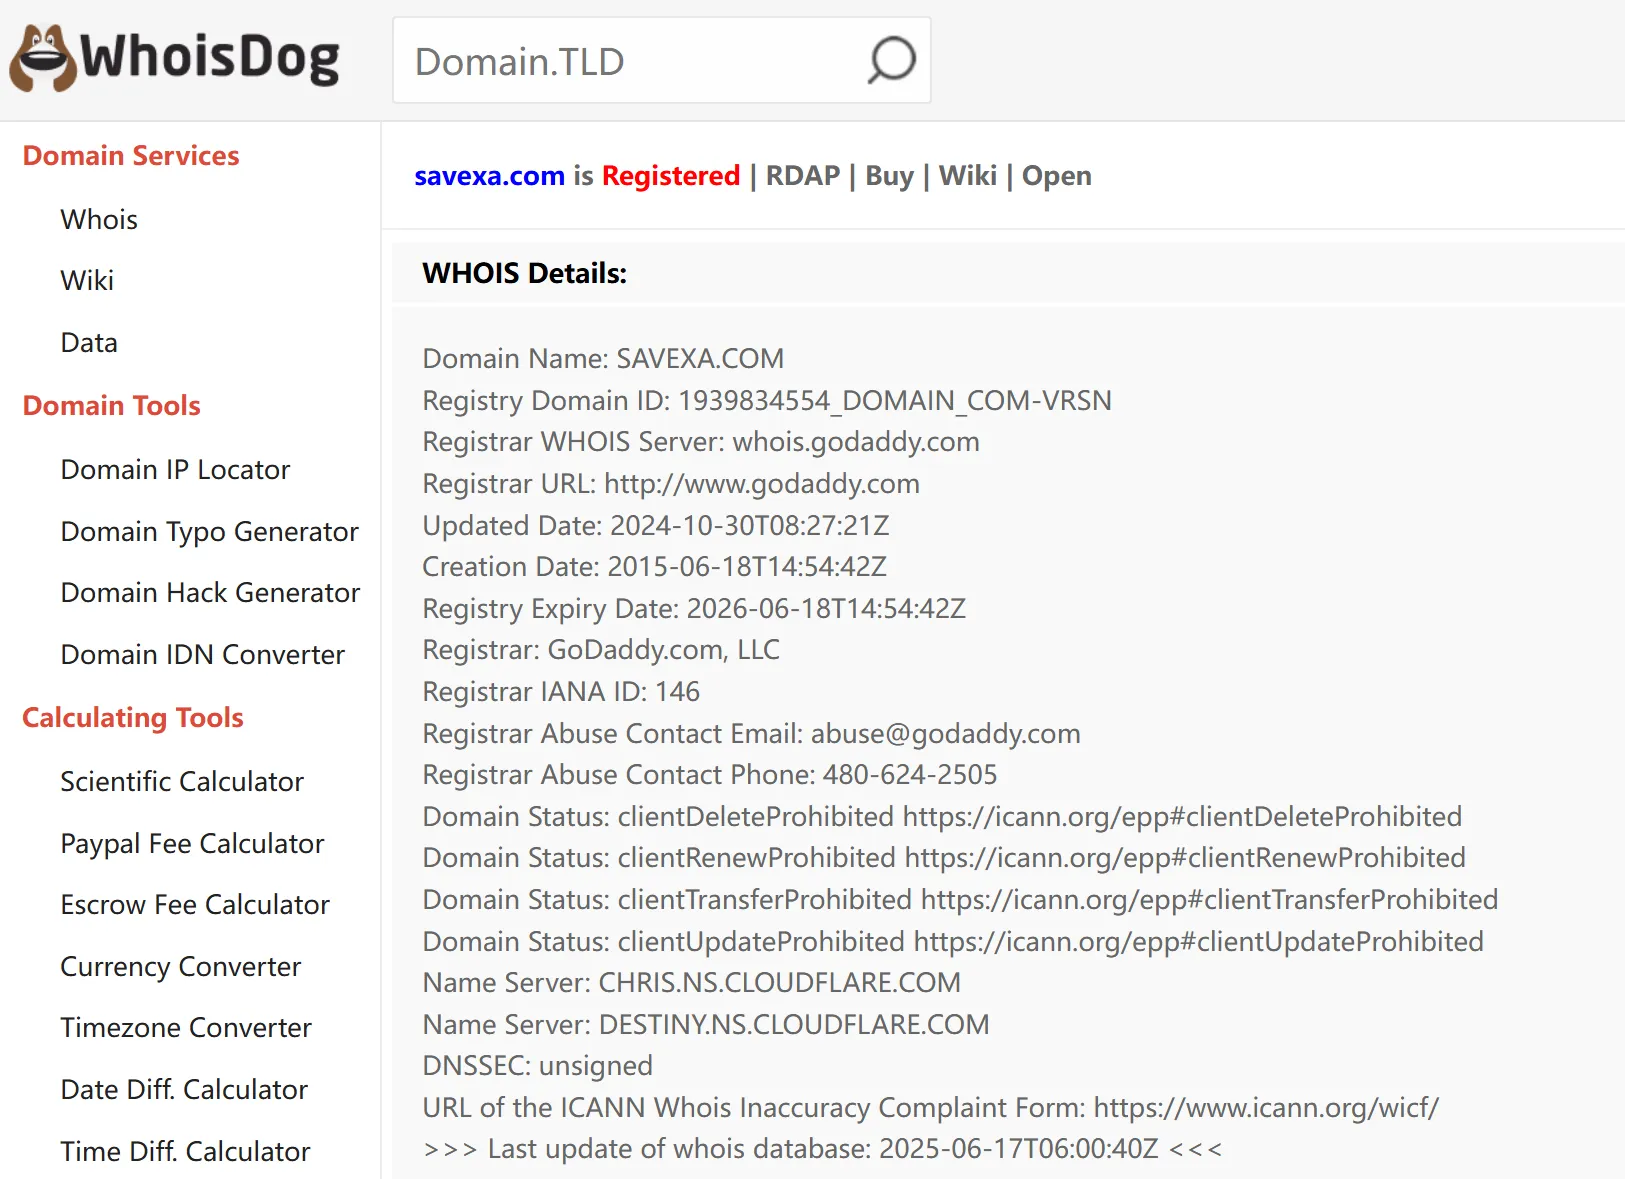Viewport: 1625px width, 1179px height.
Task: Click the Registrar IANA ID: 146 line
Action: 561,691
